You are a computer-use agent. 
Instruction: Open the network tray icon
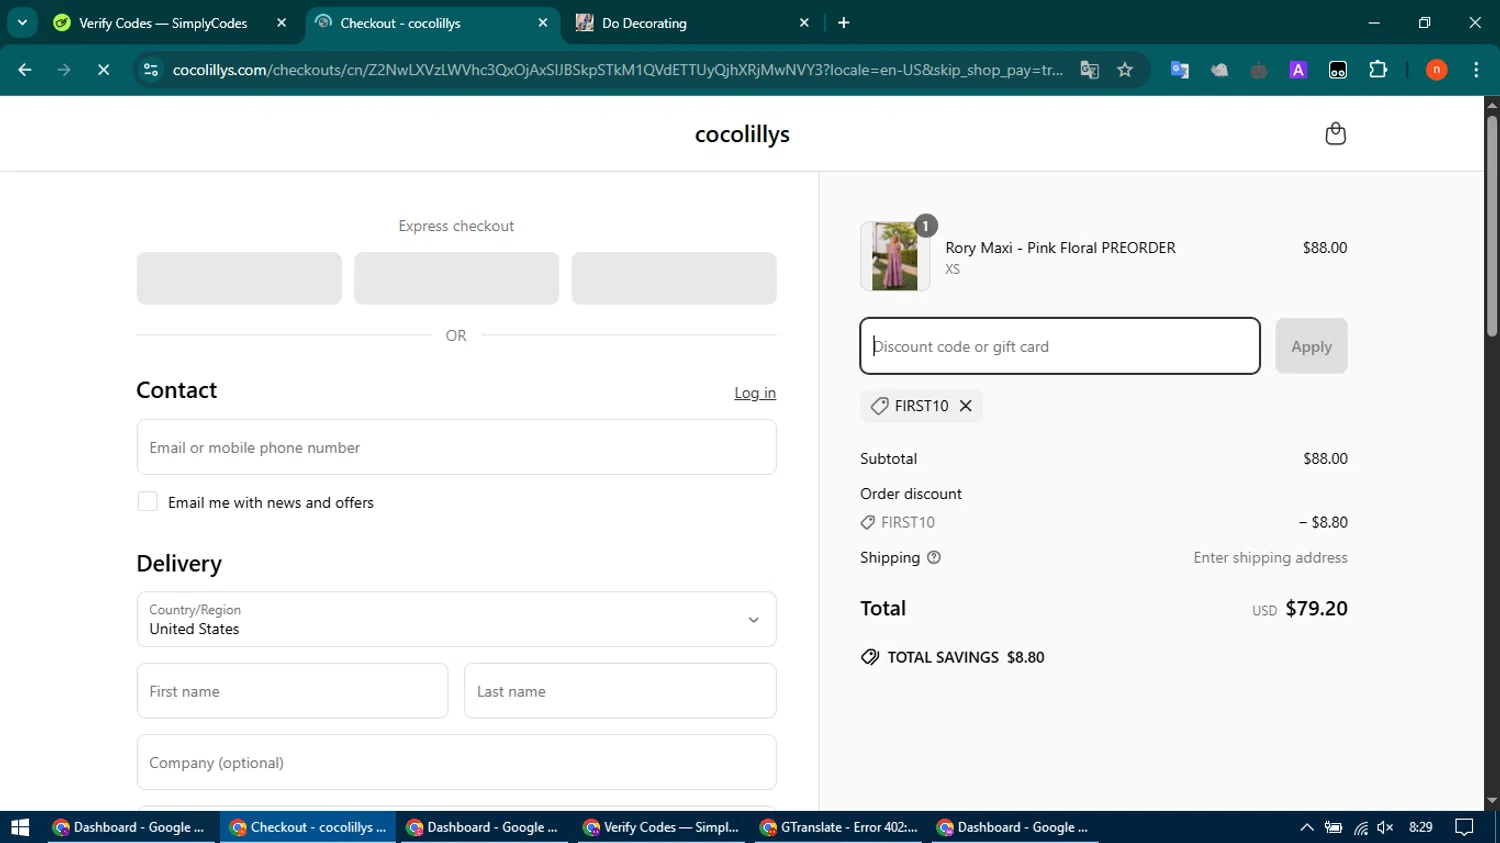coord(1360,827)
